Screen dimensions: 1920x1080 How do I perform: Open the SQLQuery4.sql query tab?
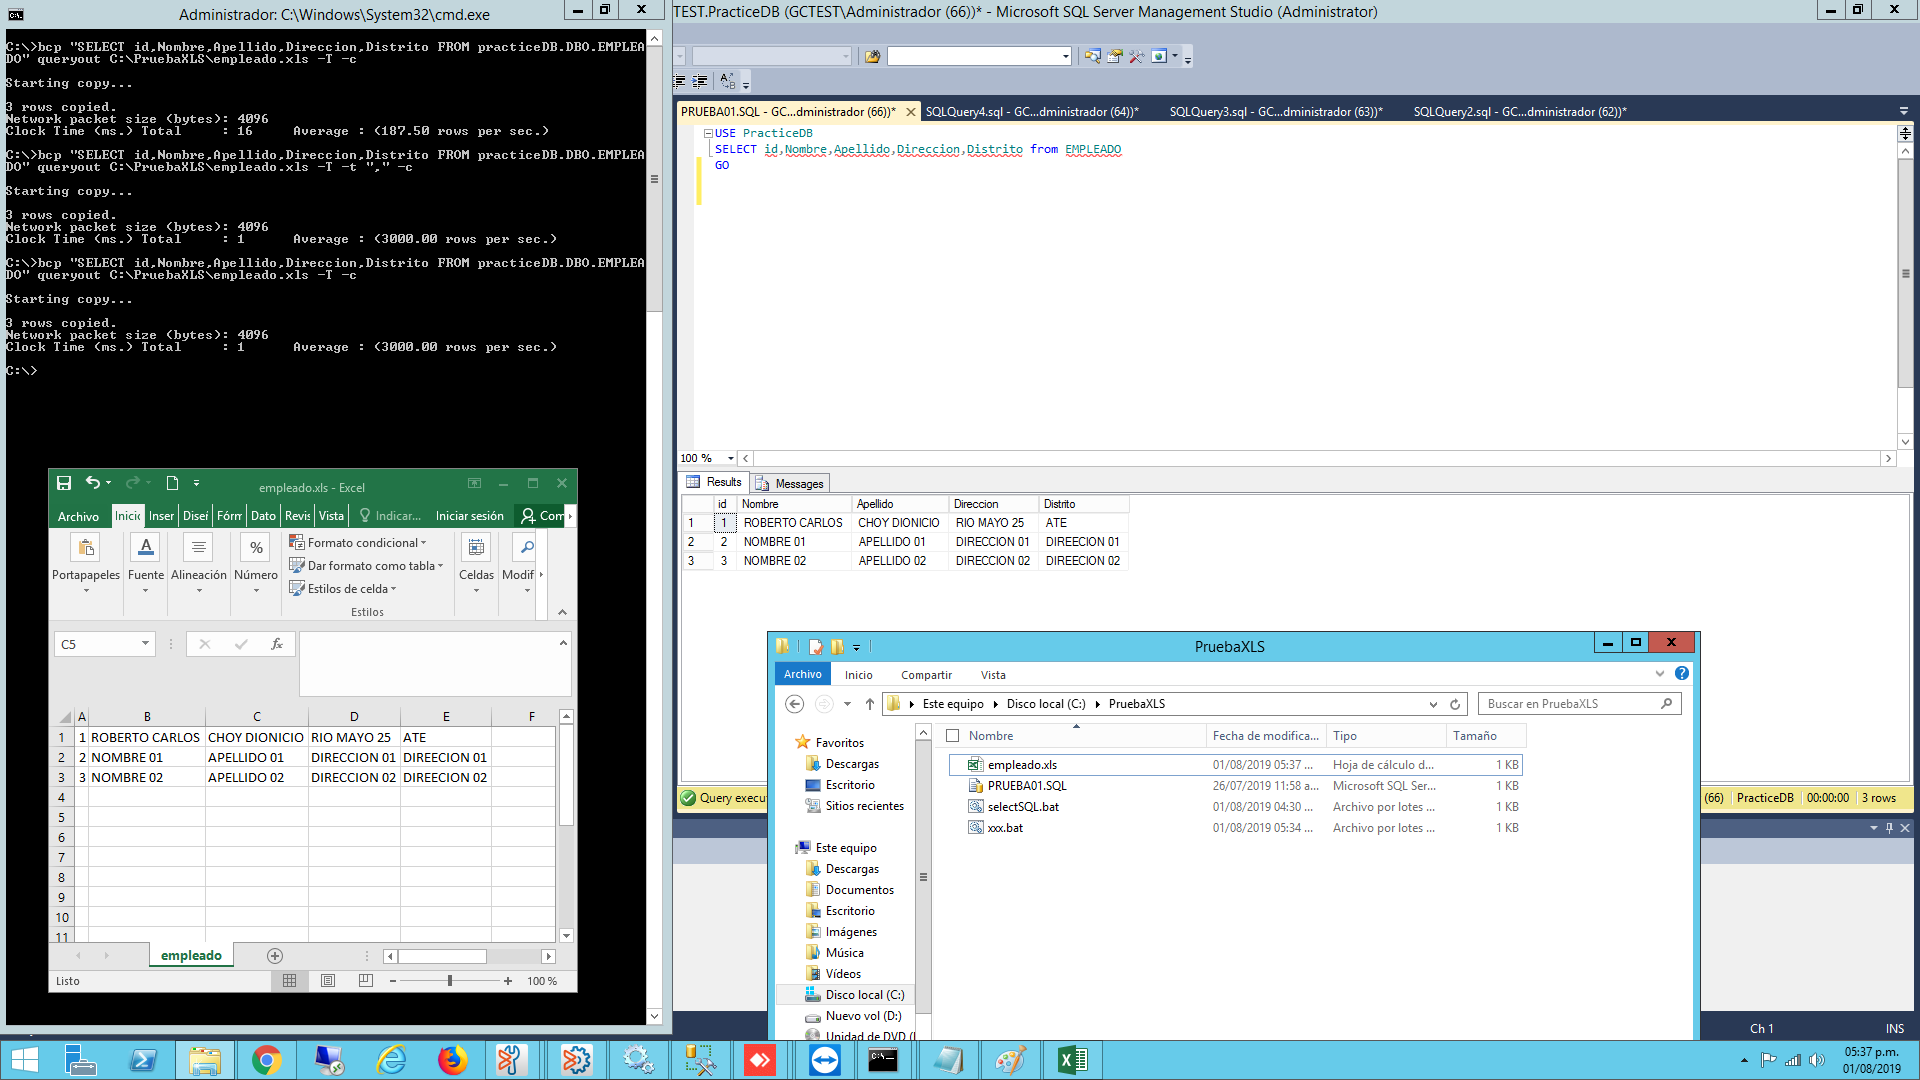1031,112
